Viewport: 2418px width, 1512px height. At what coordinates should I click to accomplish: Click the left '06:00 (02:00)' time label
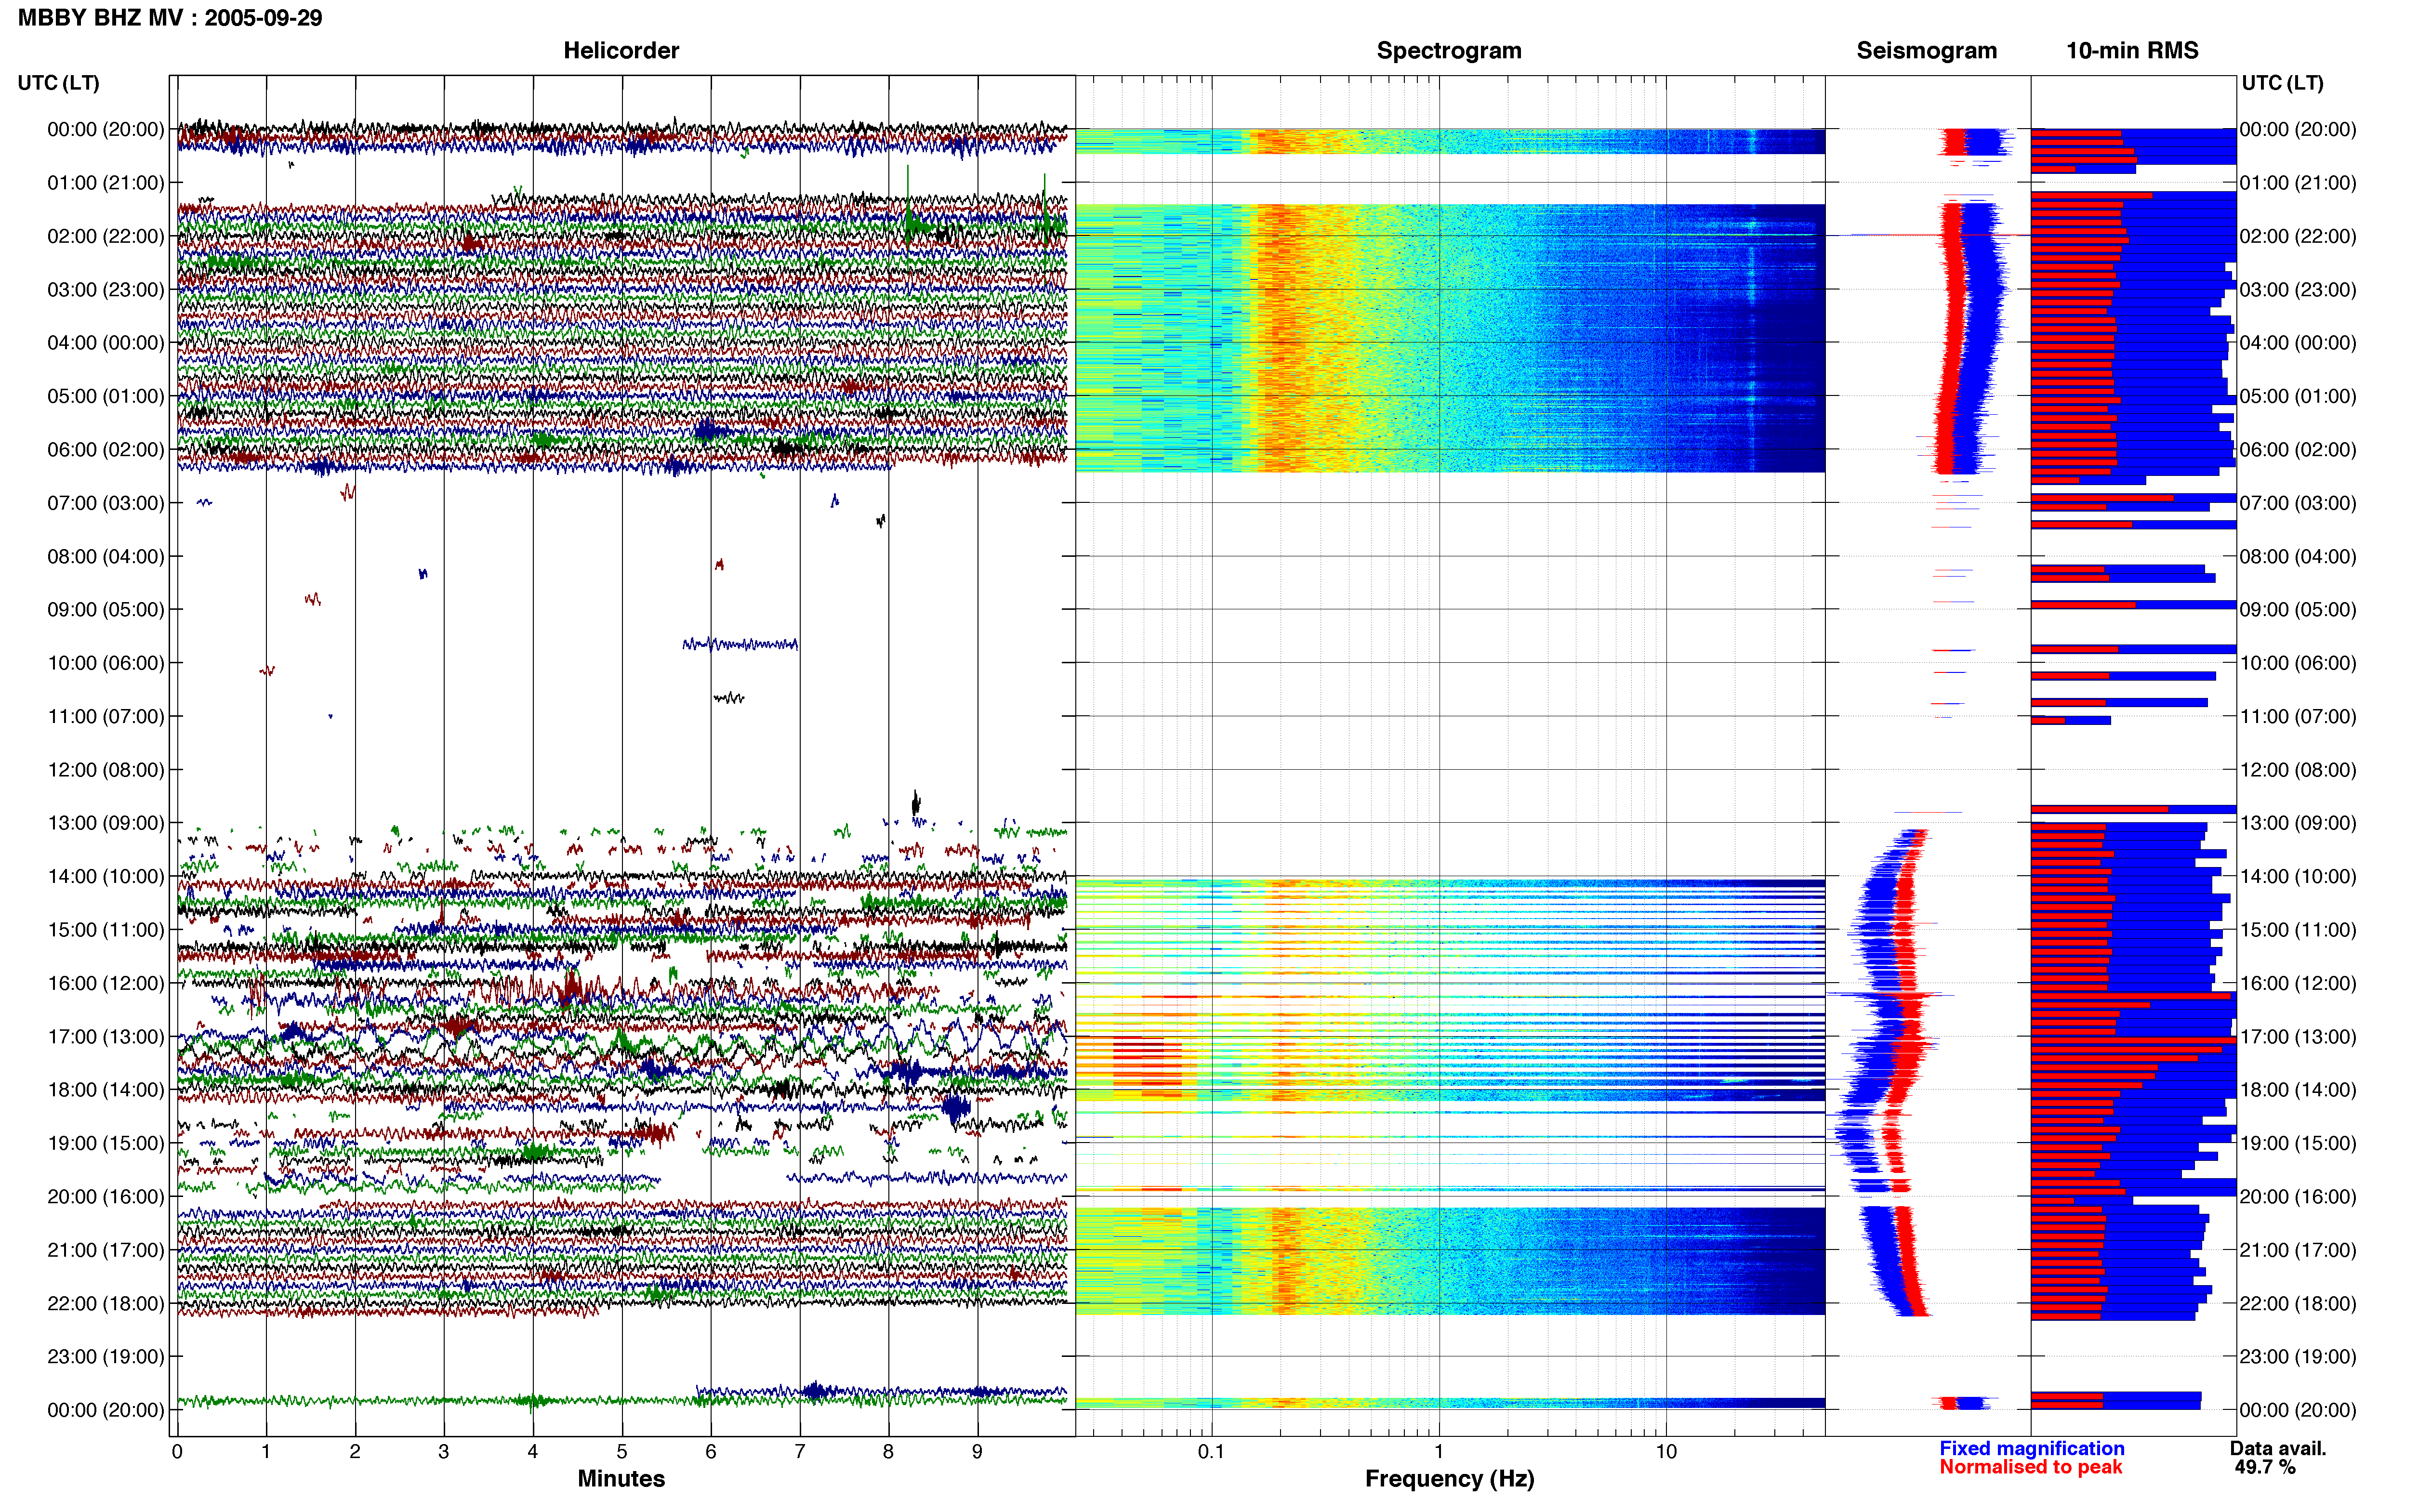coord(105,450)
